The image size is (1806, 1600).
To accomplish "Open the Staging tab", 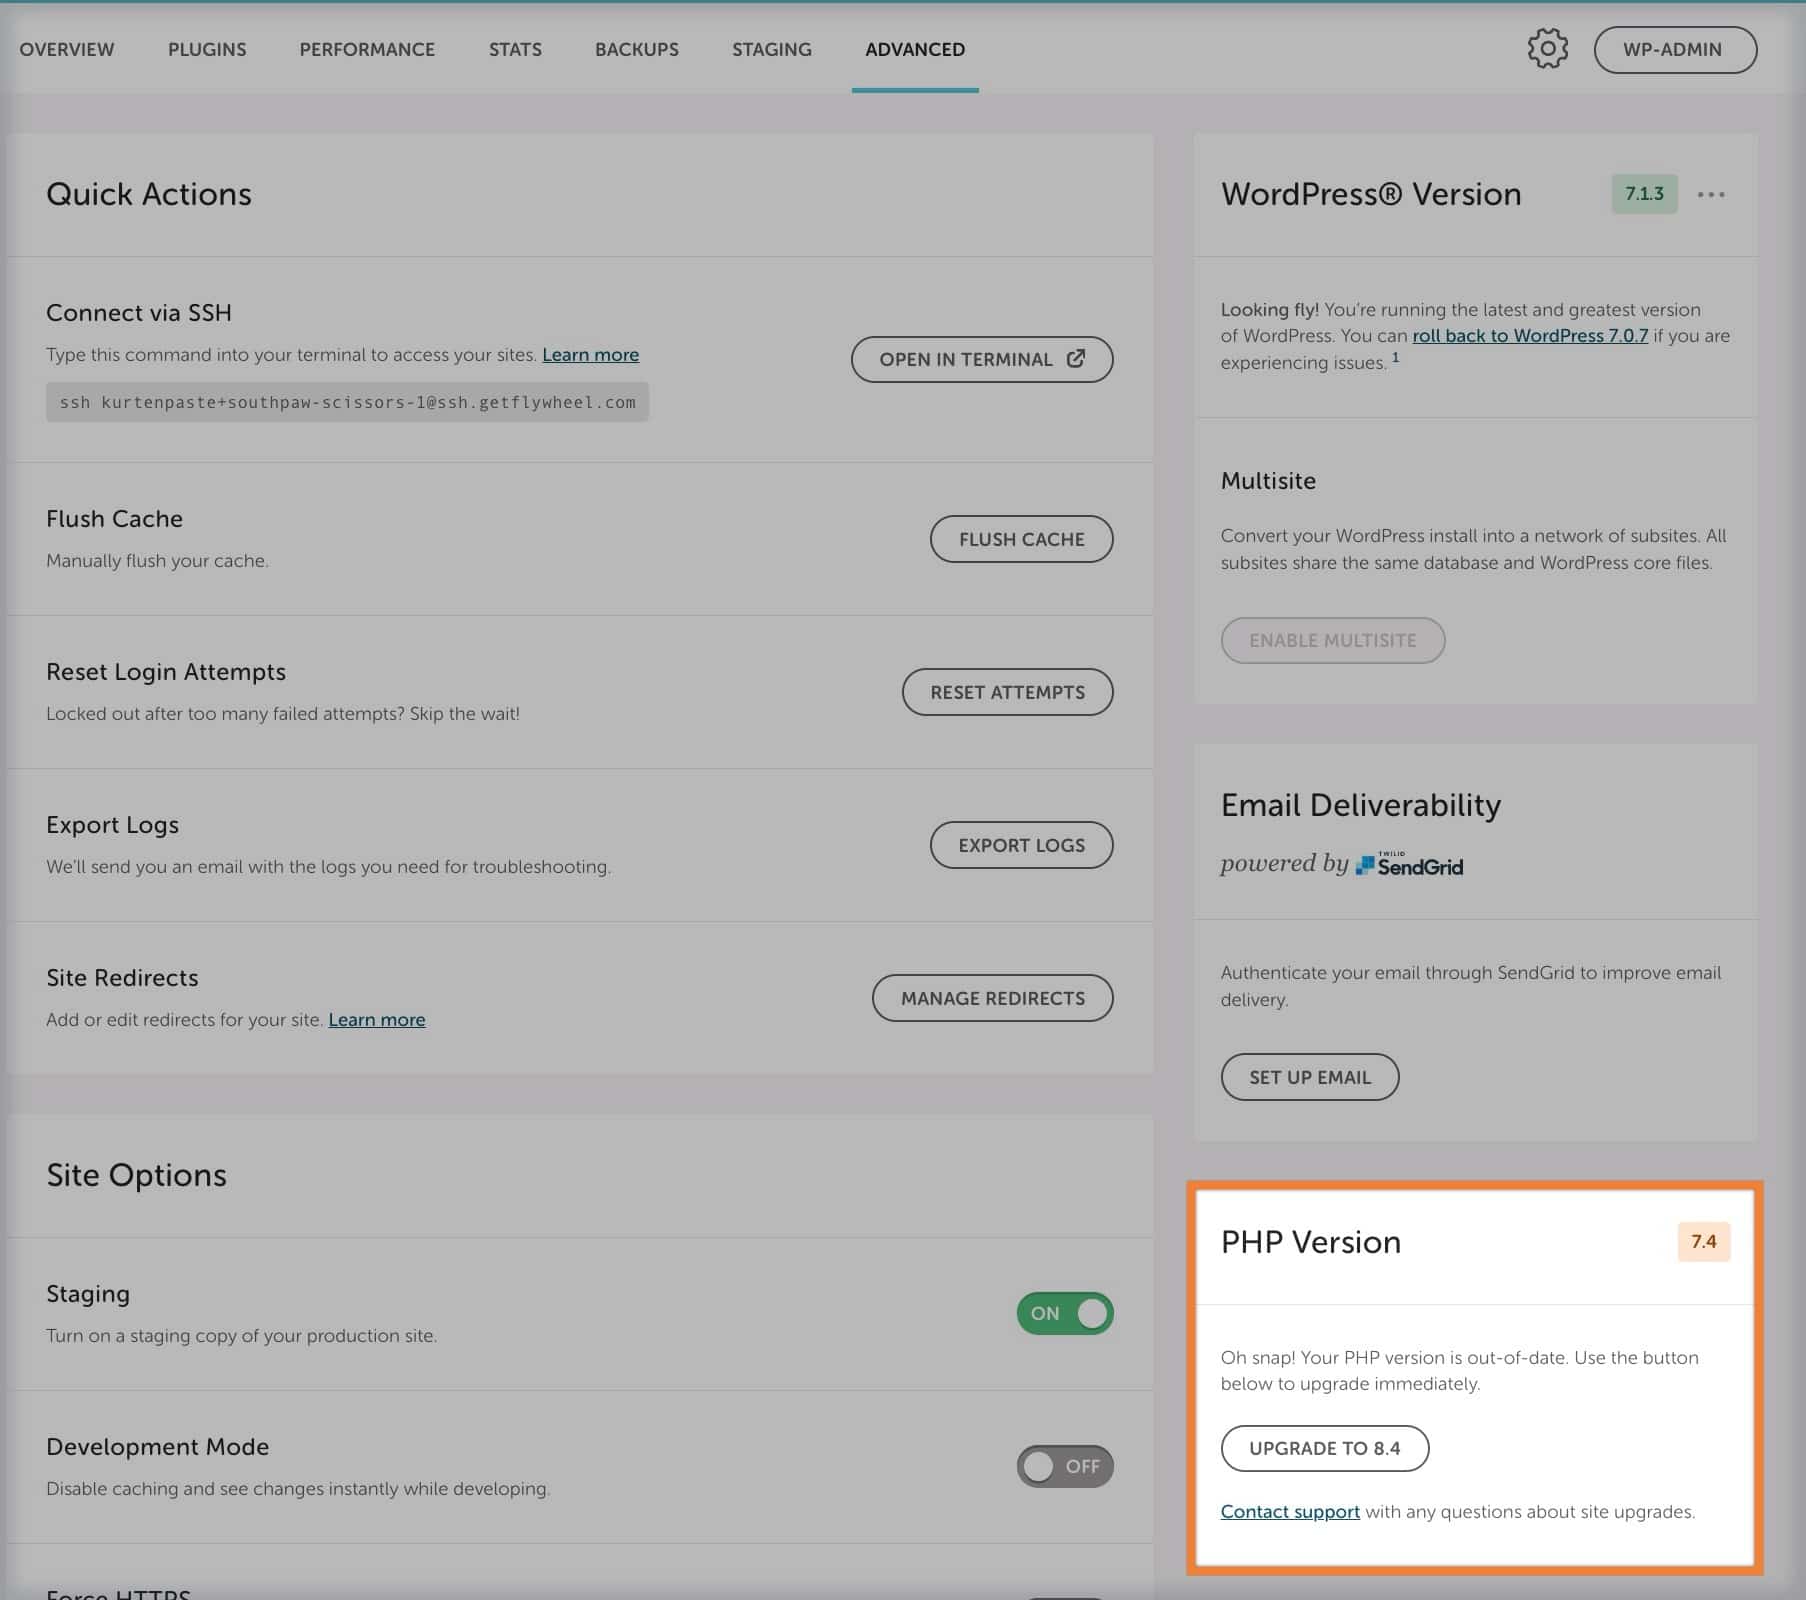I will pyautogui.click(x=772, y=49).
